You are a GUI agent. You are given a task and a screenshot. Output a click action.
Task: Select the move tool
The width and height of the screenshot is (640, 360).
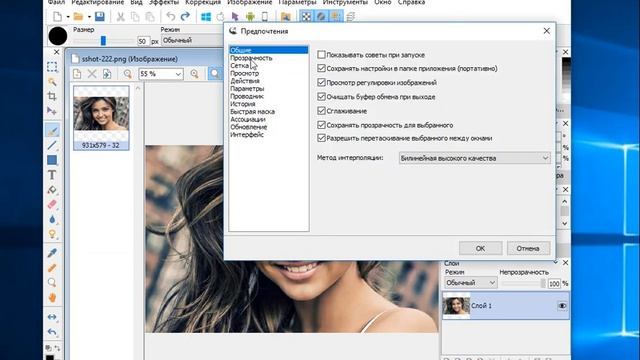click(52, 111)
